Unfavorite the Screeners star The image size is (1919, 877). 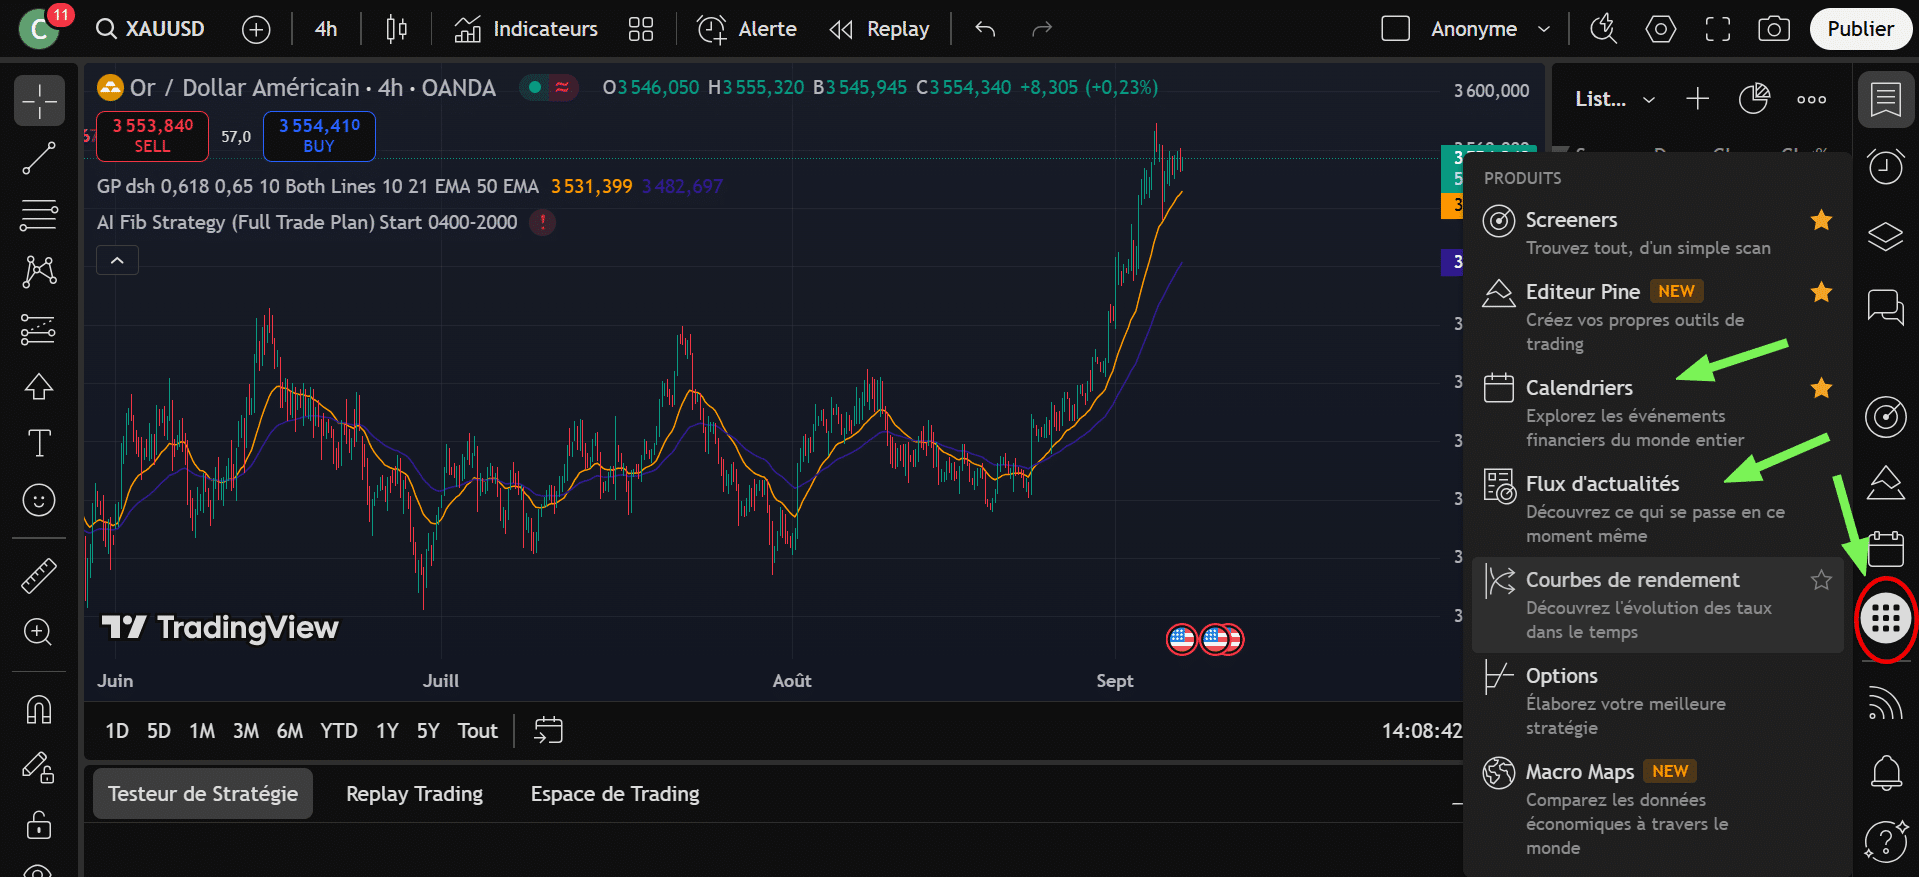click(x=1821, y=220)
